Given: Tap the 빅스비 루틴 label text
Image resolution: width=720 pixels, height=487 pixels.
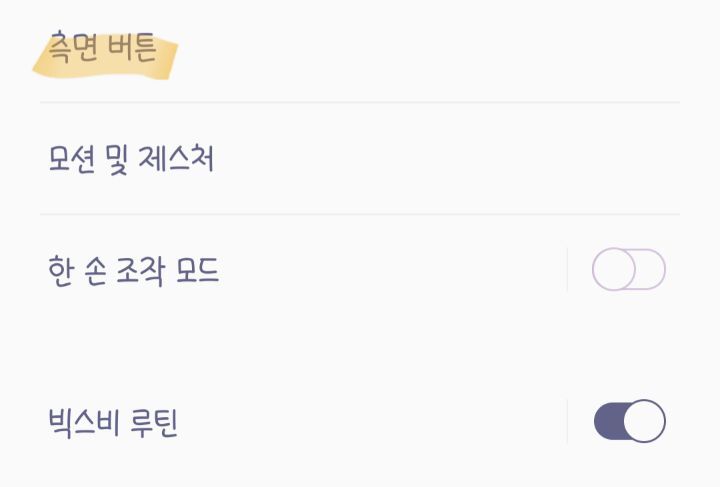Looking at the screenshot, I should 113,422.
